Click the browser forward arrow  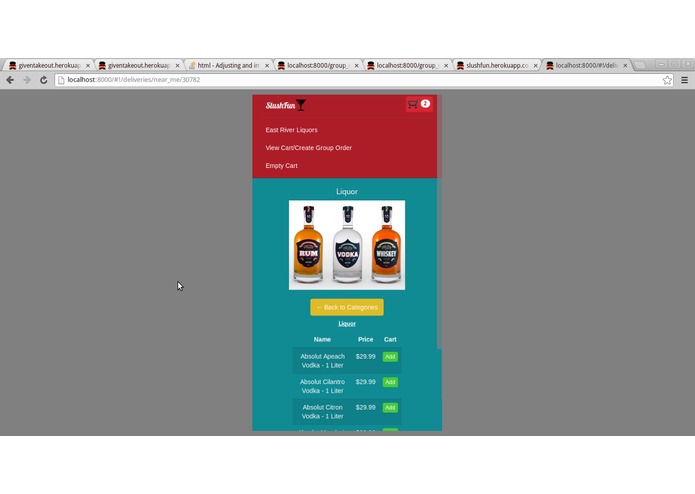[x=27, y=80]
